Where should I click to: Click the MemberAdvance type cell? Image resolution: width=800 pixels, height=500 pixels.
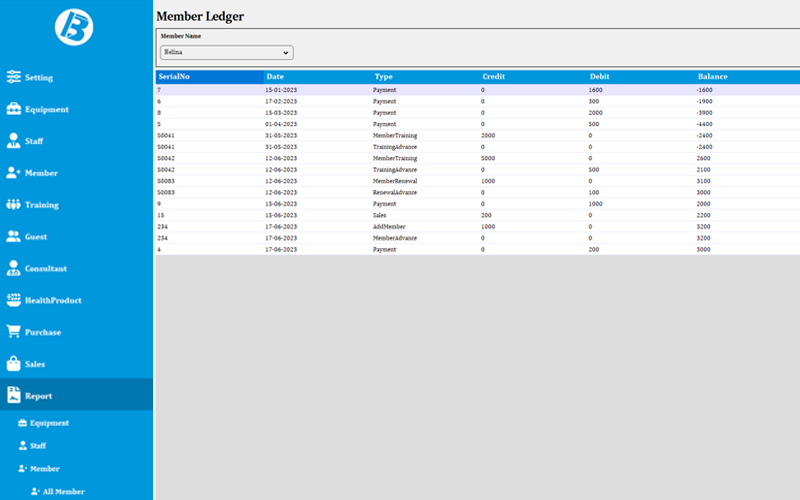click(395, 238)
